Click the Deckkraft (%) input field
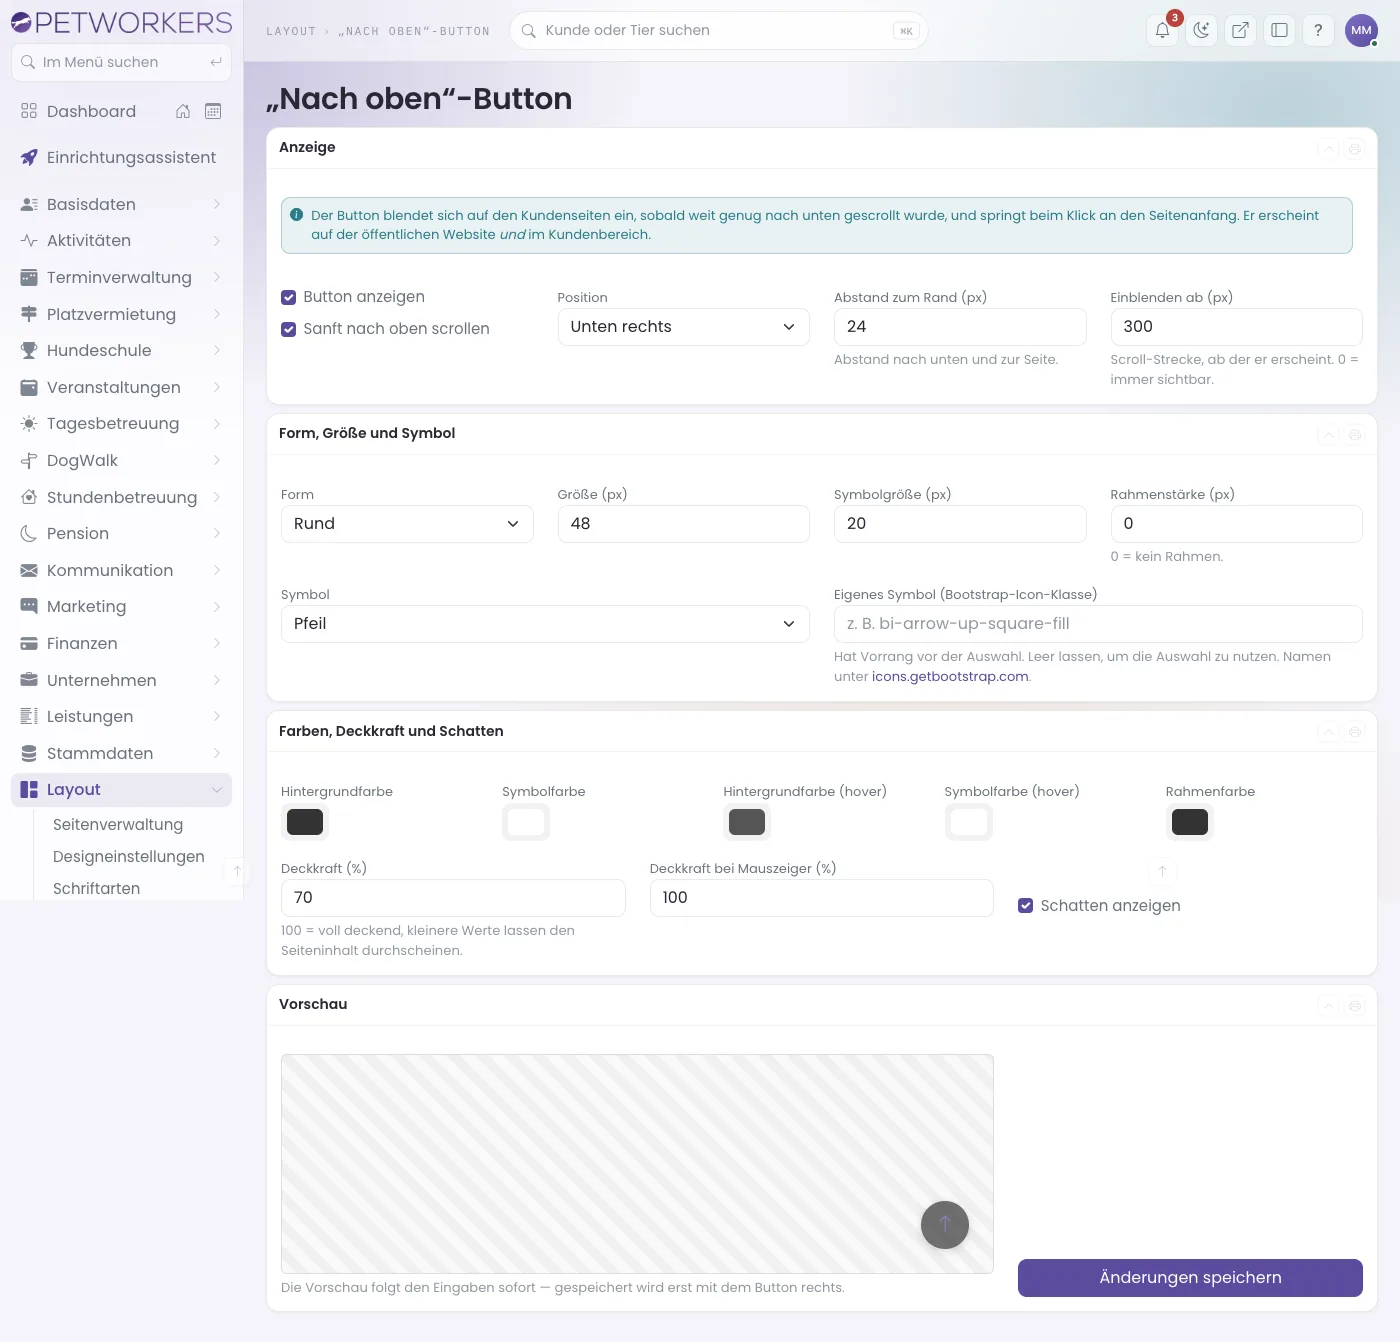Image resolution: width=1400 pixels, height=1342 pixels. click(x=453, y=898)
